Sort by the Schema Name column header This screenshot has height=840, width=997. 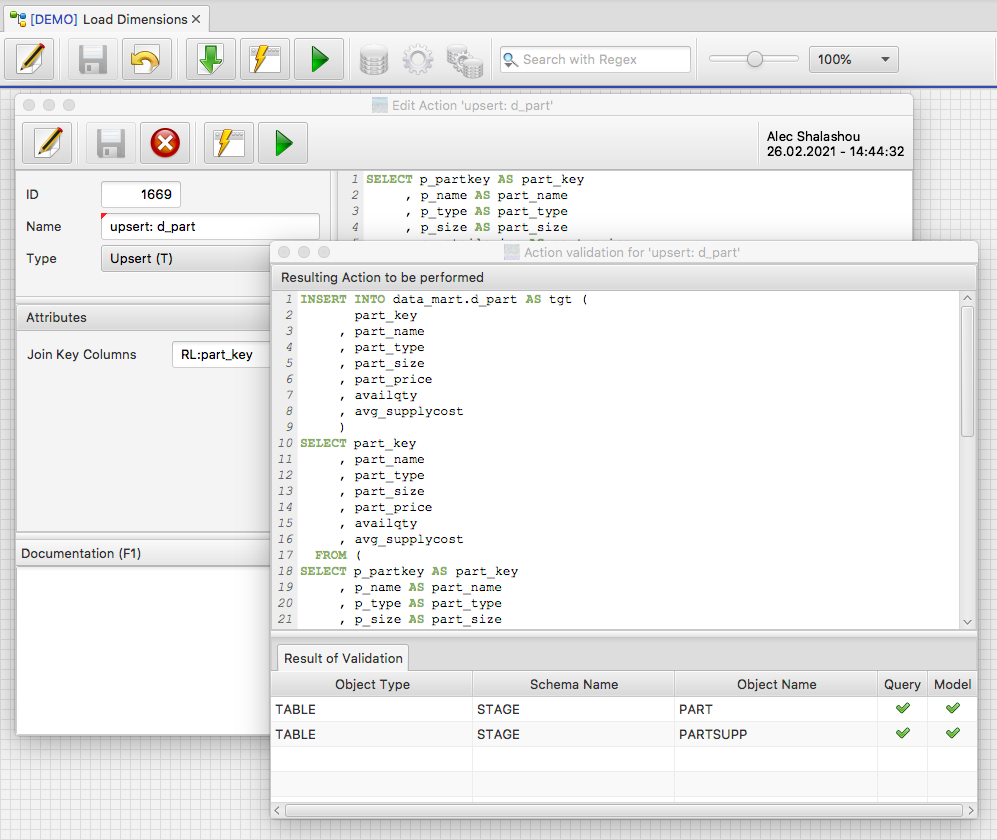point(573,685)
